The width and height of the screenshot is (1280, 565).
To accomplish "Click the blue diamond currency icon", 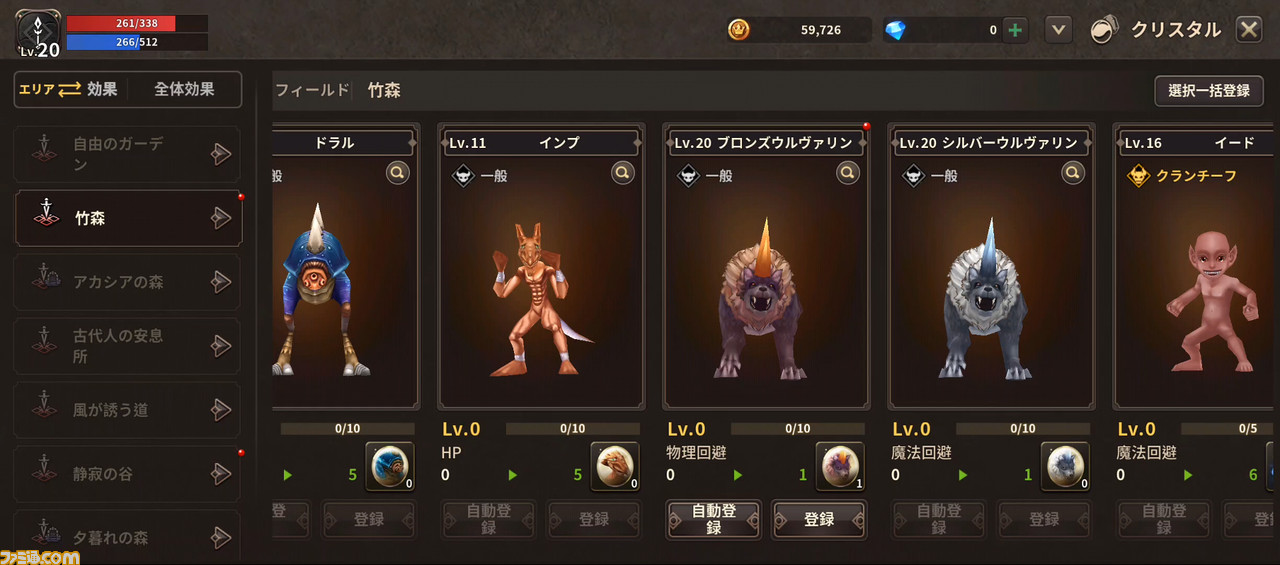I will (x=895, y=30).
